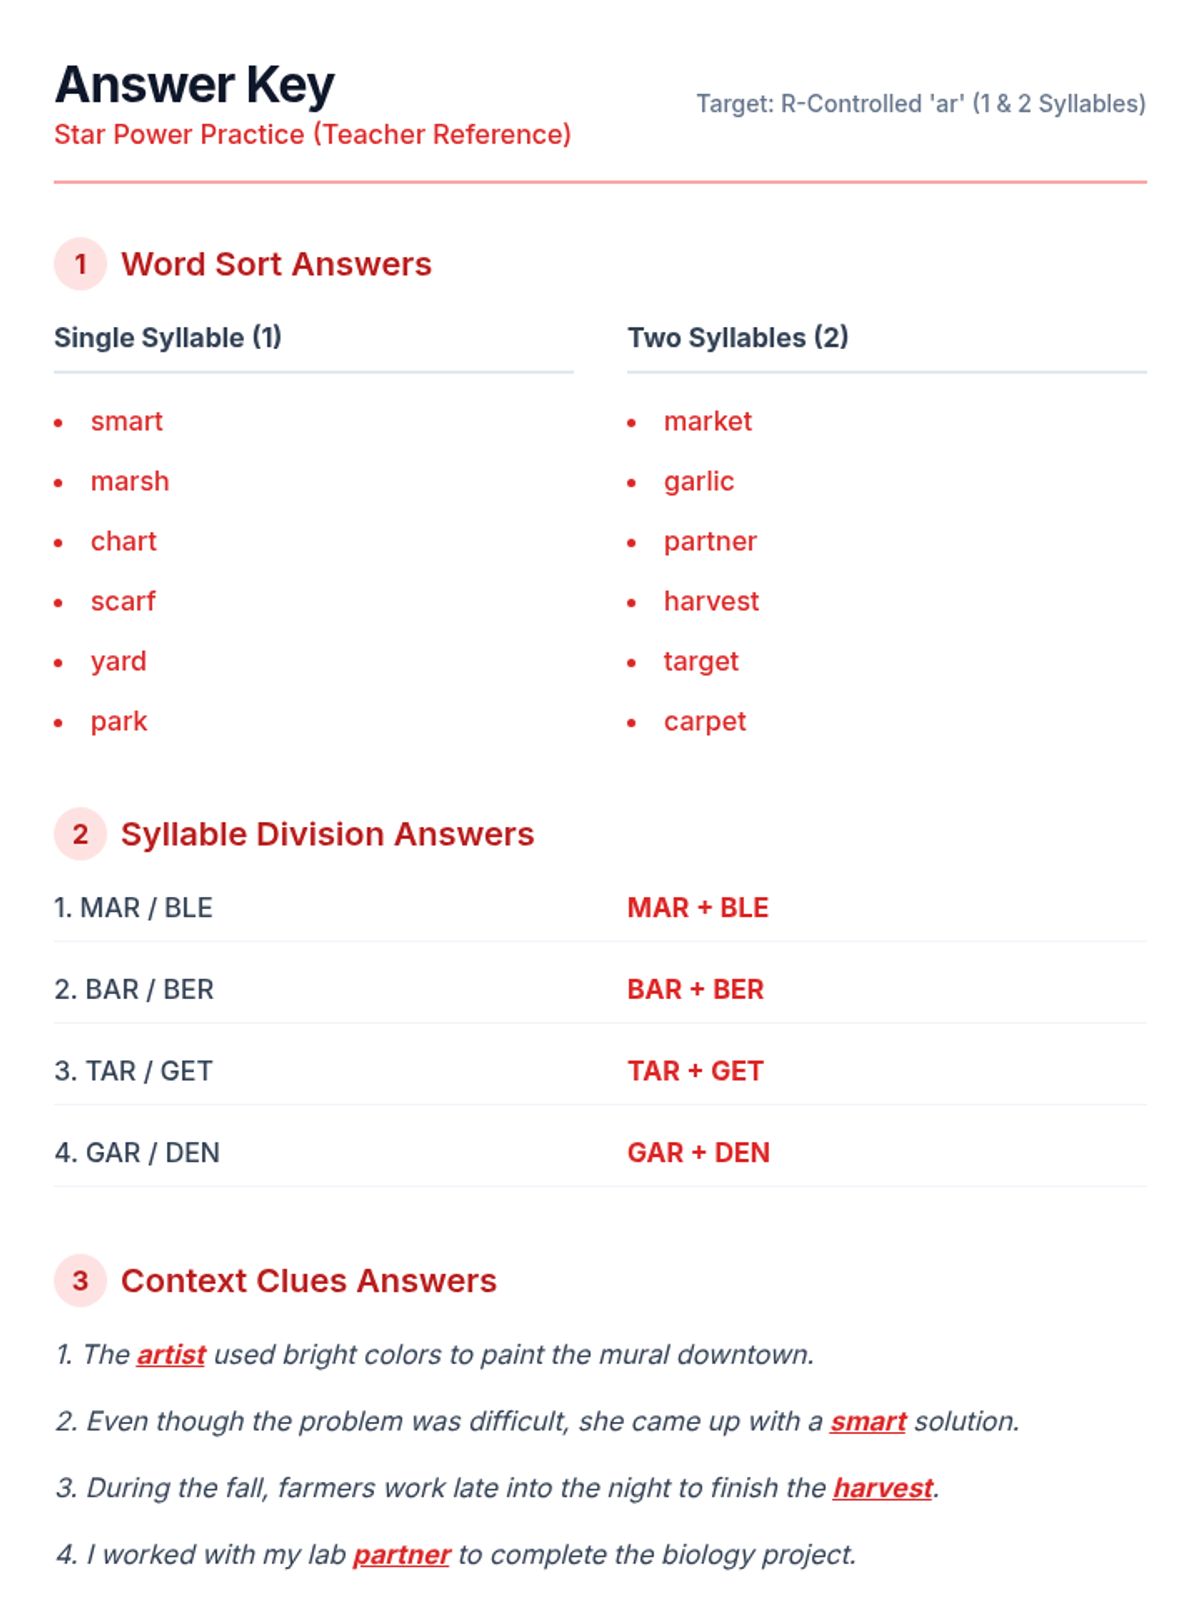Click the word 'marsh' in list
The image size is (1200, 1600).
(129, 481)
